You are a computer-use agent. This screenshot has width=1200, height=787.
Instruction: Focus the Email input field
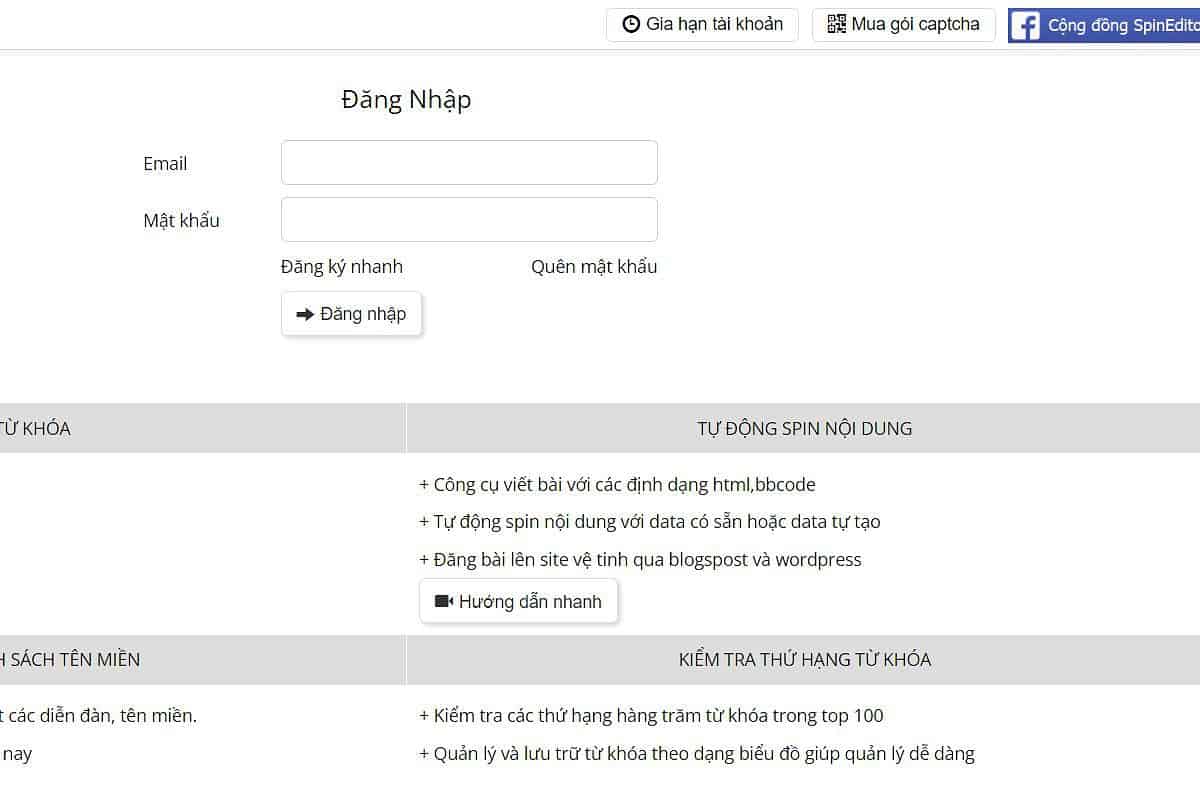[469, 163]
